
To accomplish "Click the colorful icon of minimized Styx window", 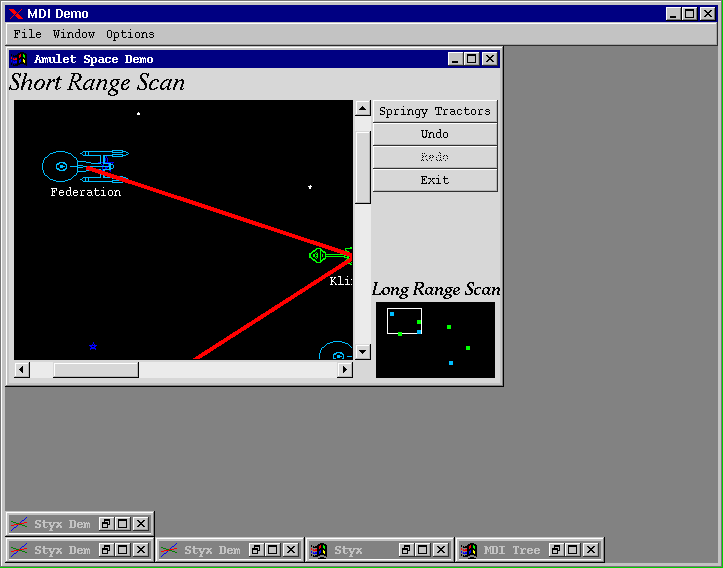I will (x=319, y=550).
